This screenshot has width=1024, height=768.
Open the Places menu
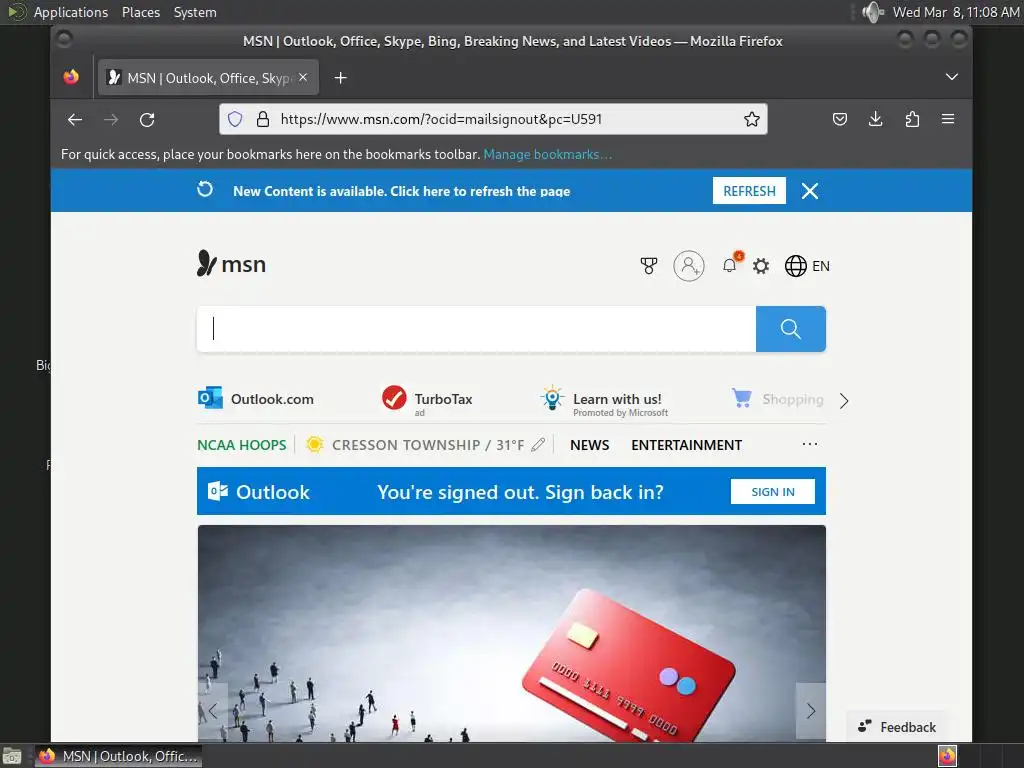[x=141, y=12]
